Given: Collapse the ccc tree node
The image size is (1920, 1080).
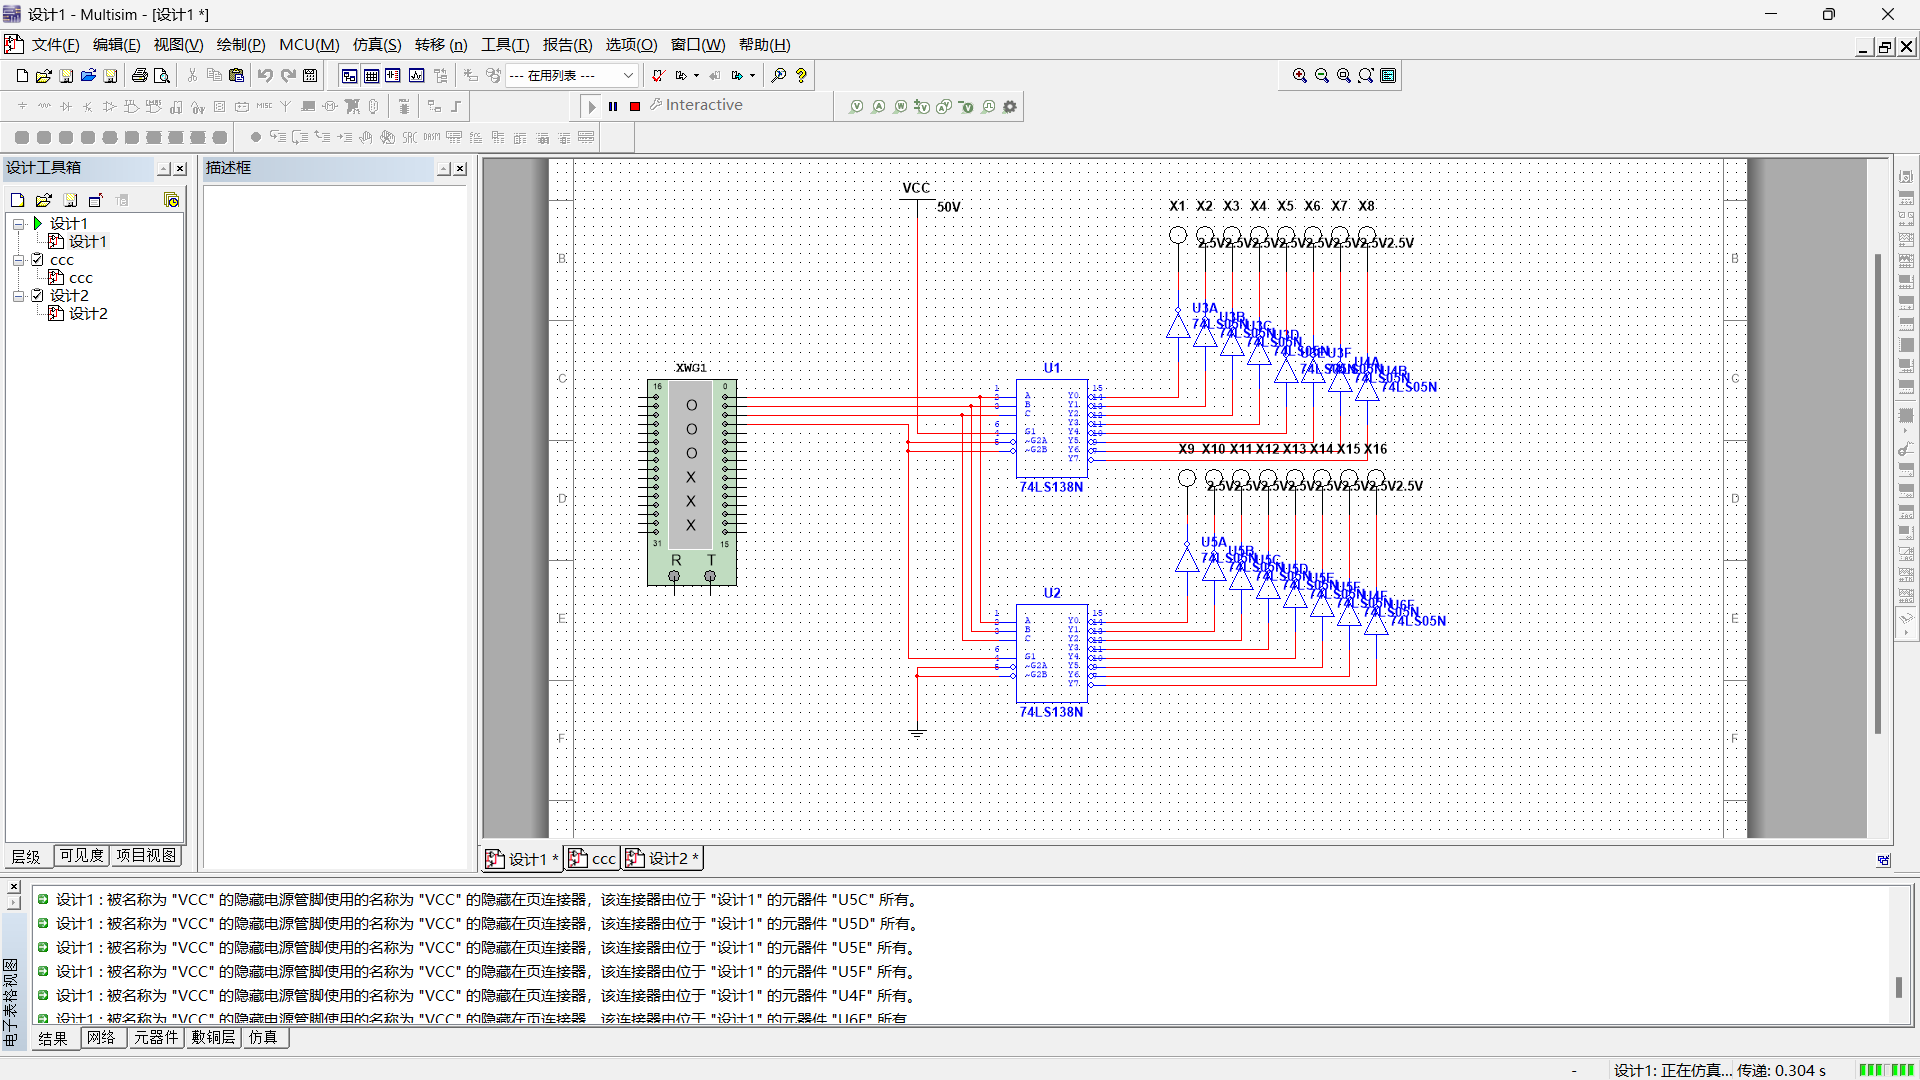Looking at the screenshot, I should pyautogui.click(x=18, y=259).
